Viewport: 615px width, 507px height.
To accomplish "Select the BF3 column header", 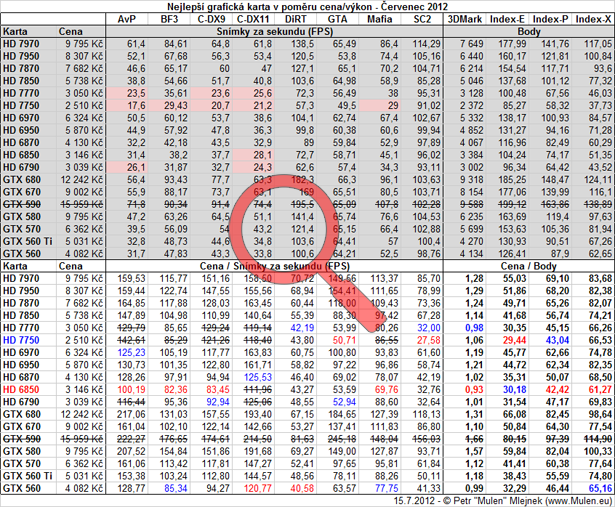I will click(169, 19).
